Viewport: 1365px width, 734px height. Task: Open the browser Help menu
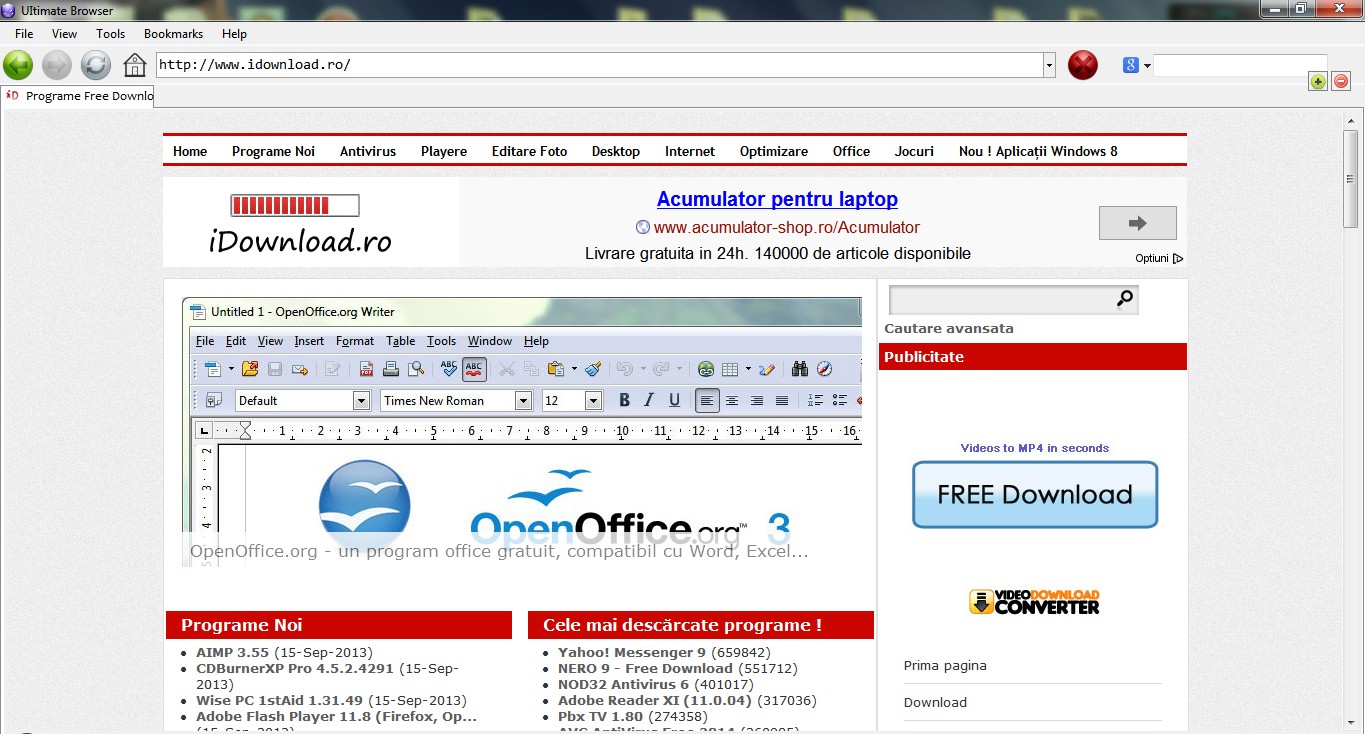[234, 34]
